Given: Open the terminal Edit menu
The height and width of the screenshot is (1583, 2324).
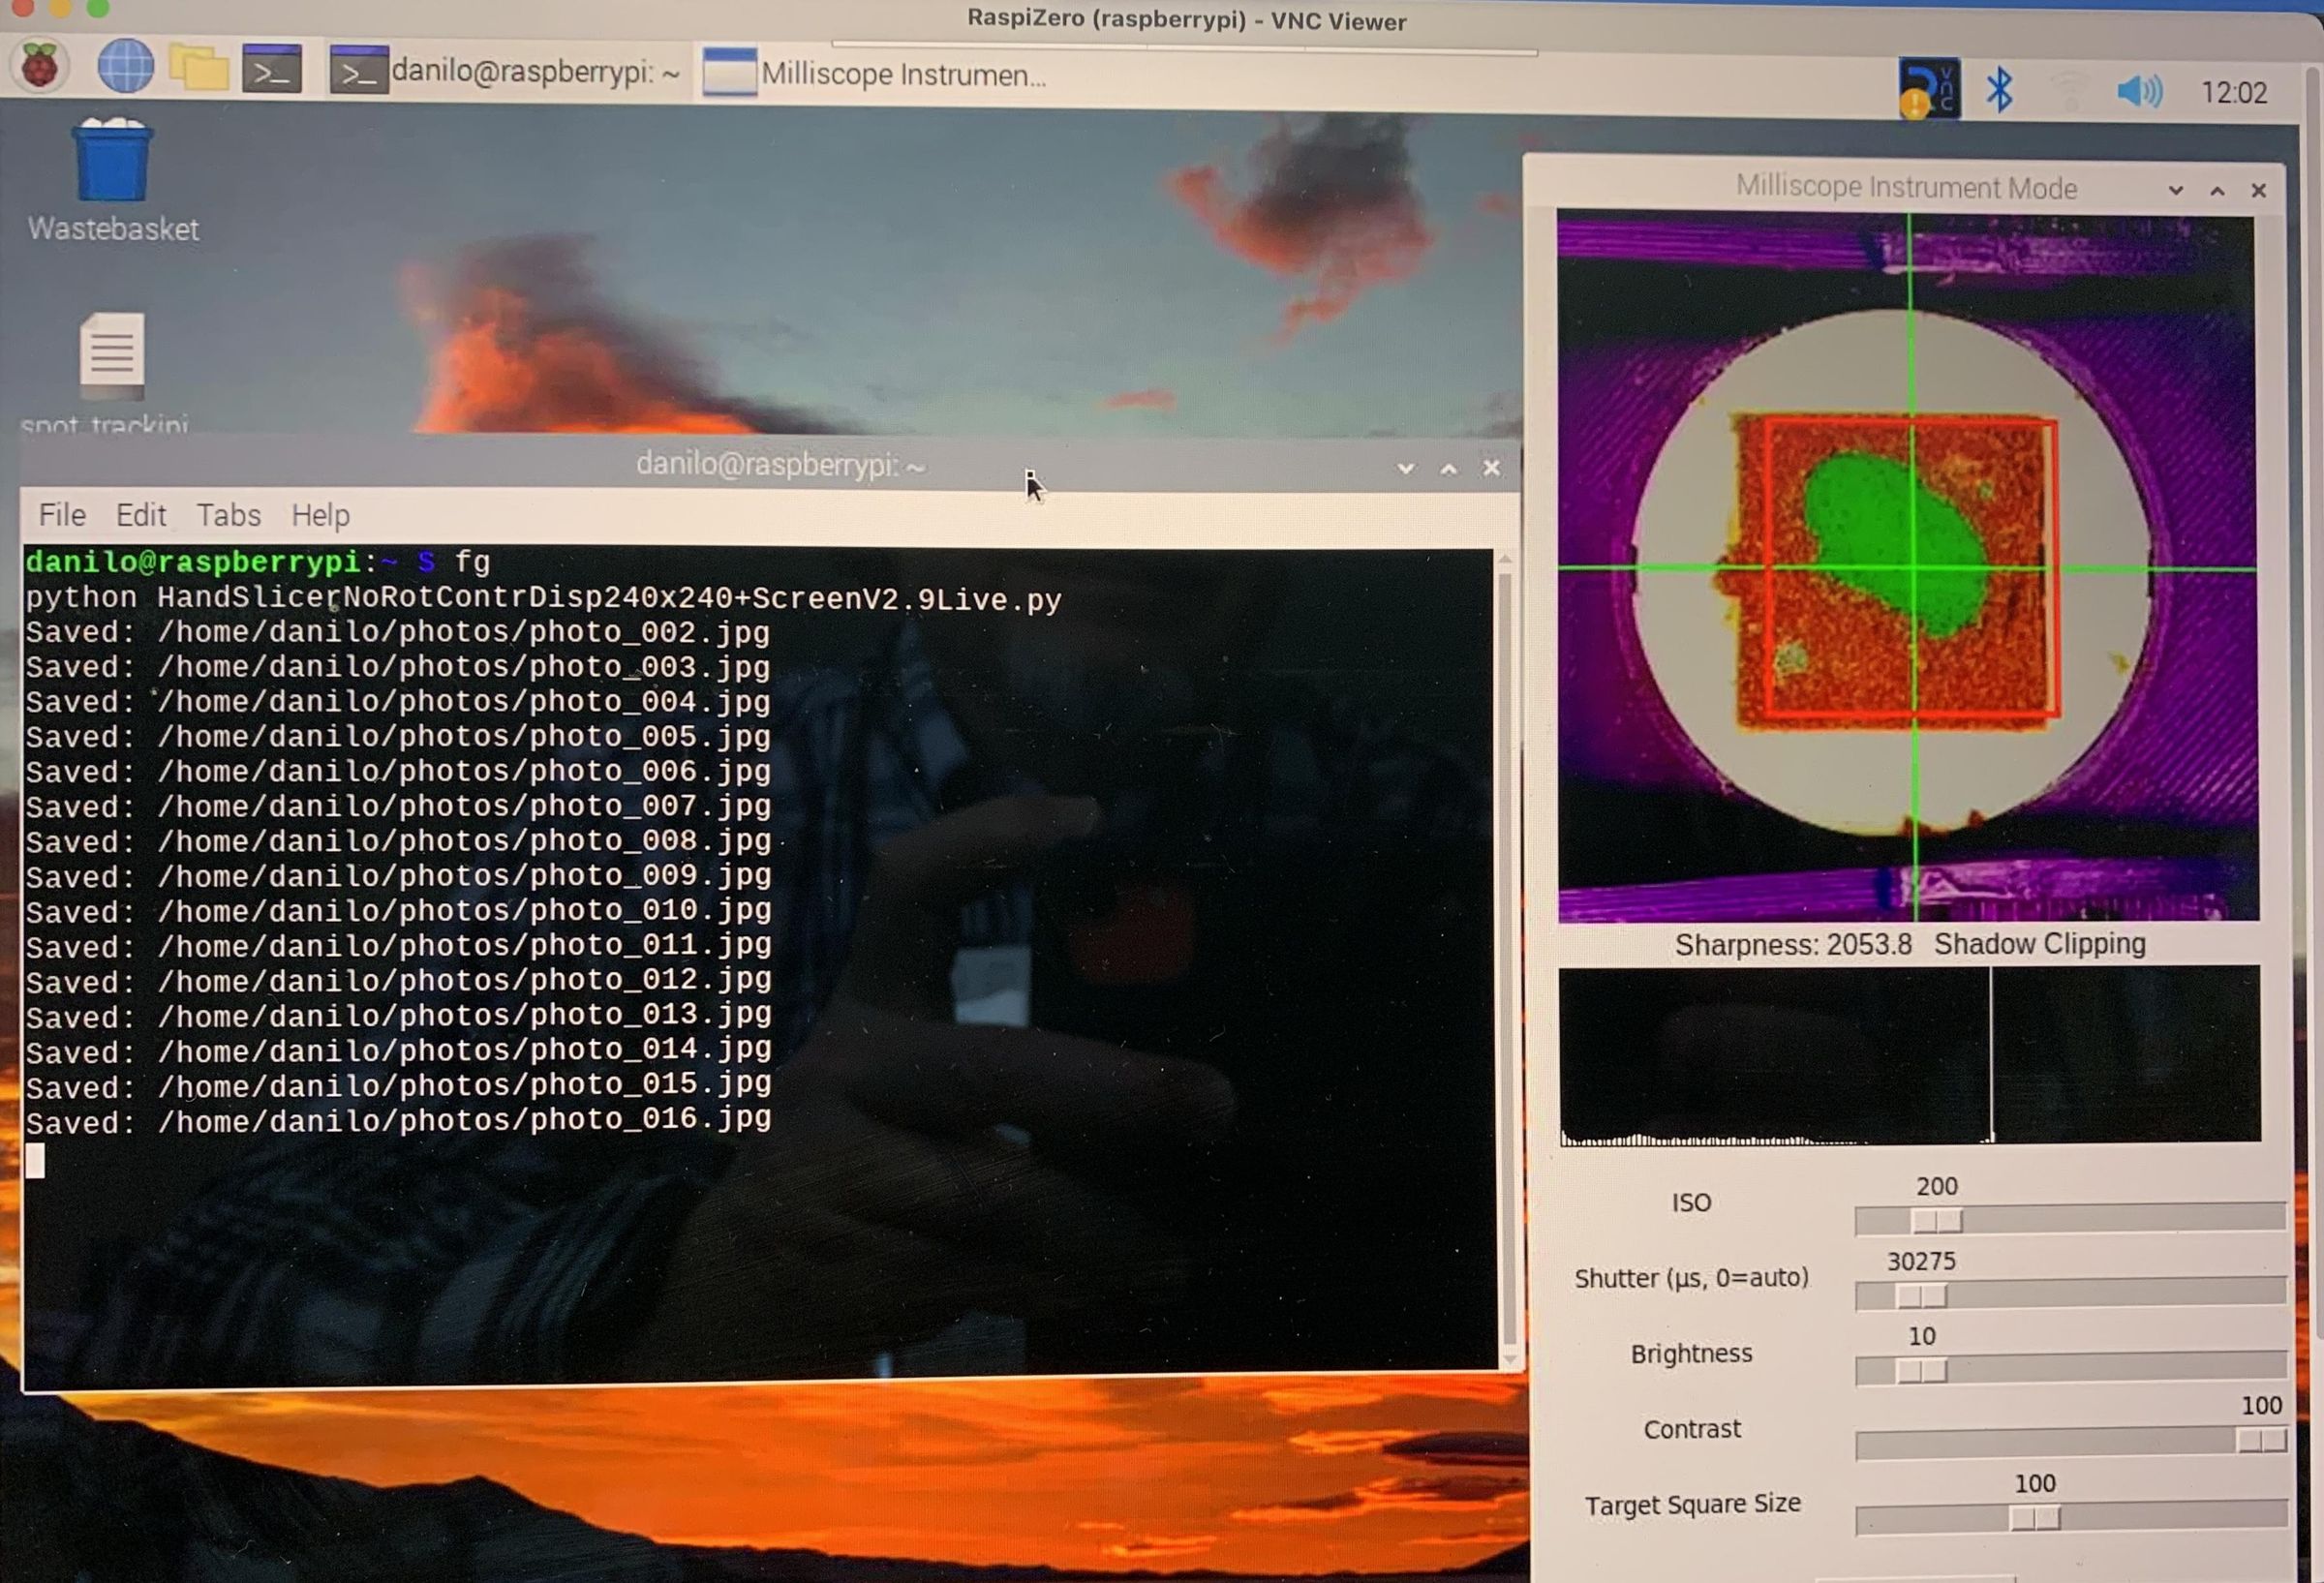Looking at the screenshot, I should click(141, 515).
